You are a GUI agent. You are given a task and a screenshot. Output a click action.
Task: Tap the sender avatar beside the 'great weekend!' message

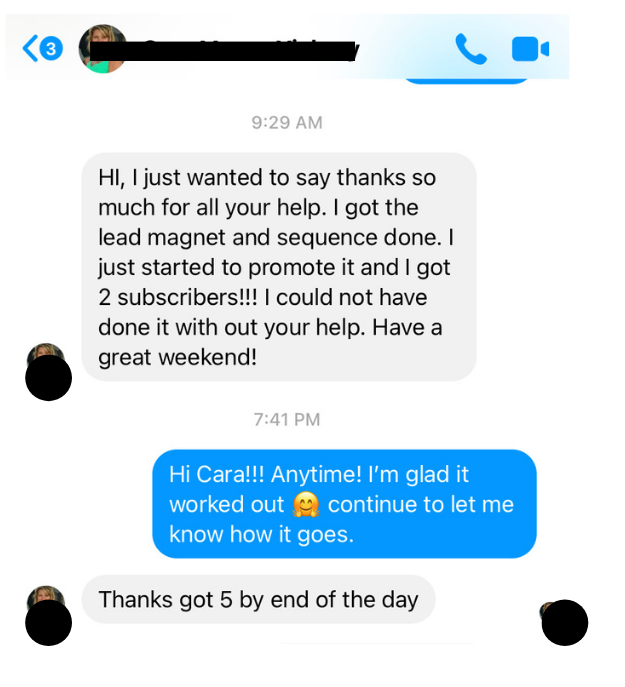pos(48,372)
